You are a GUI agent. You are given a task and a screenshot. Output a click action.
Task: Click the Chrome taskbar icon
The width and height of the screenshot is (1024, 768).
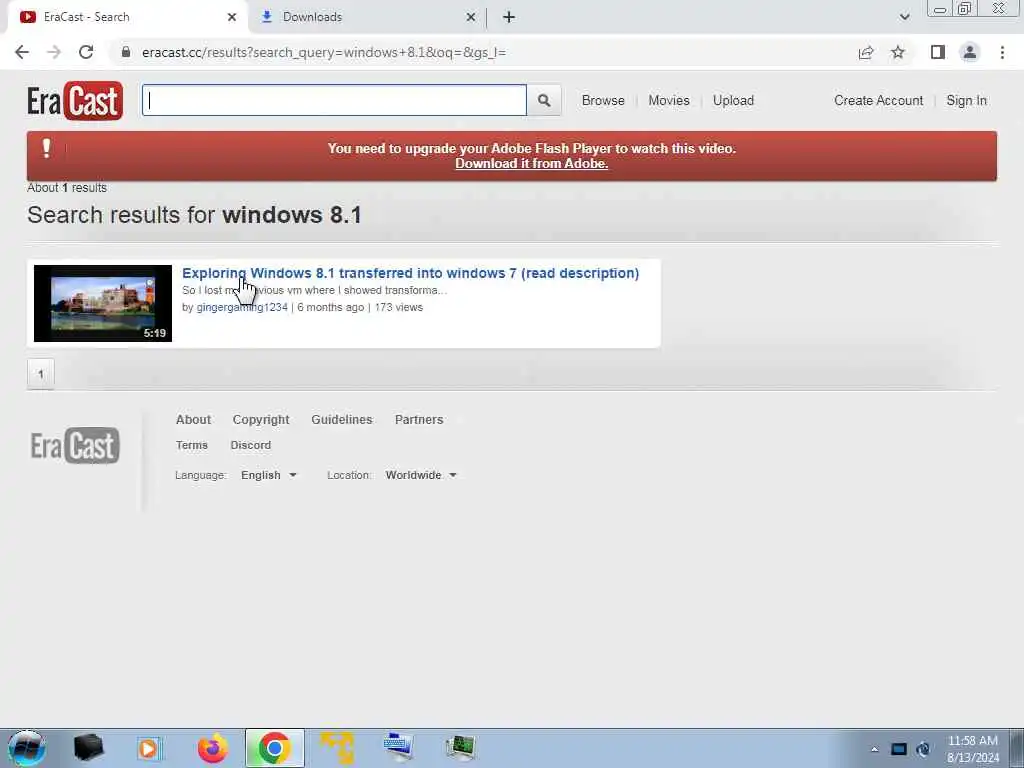[274, 748]
